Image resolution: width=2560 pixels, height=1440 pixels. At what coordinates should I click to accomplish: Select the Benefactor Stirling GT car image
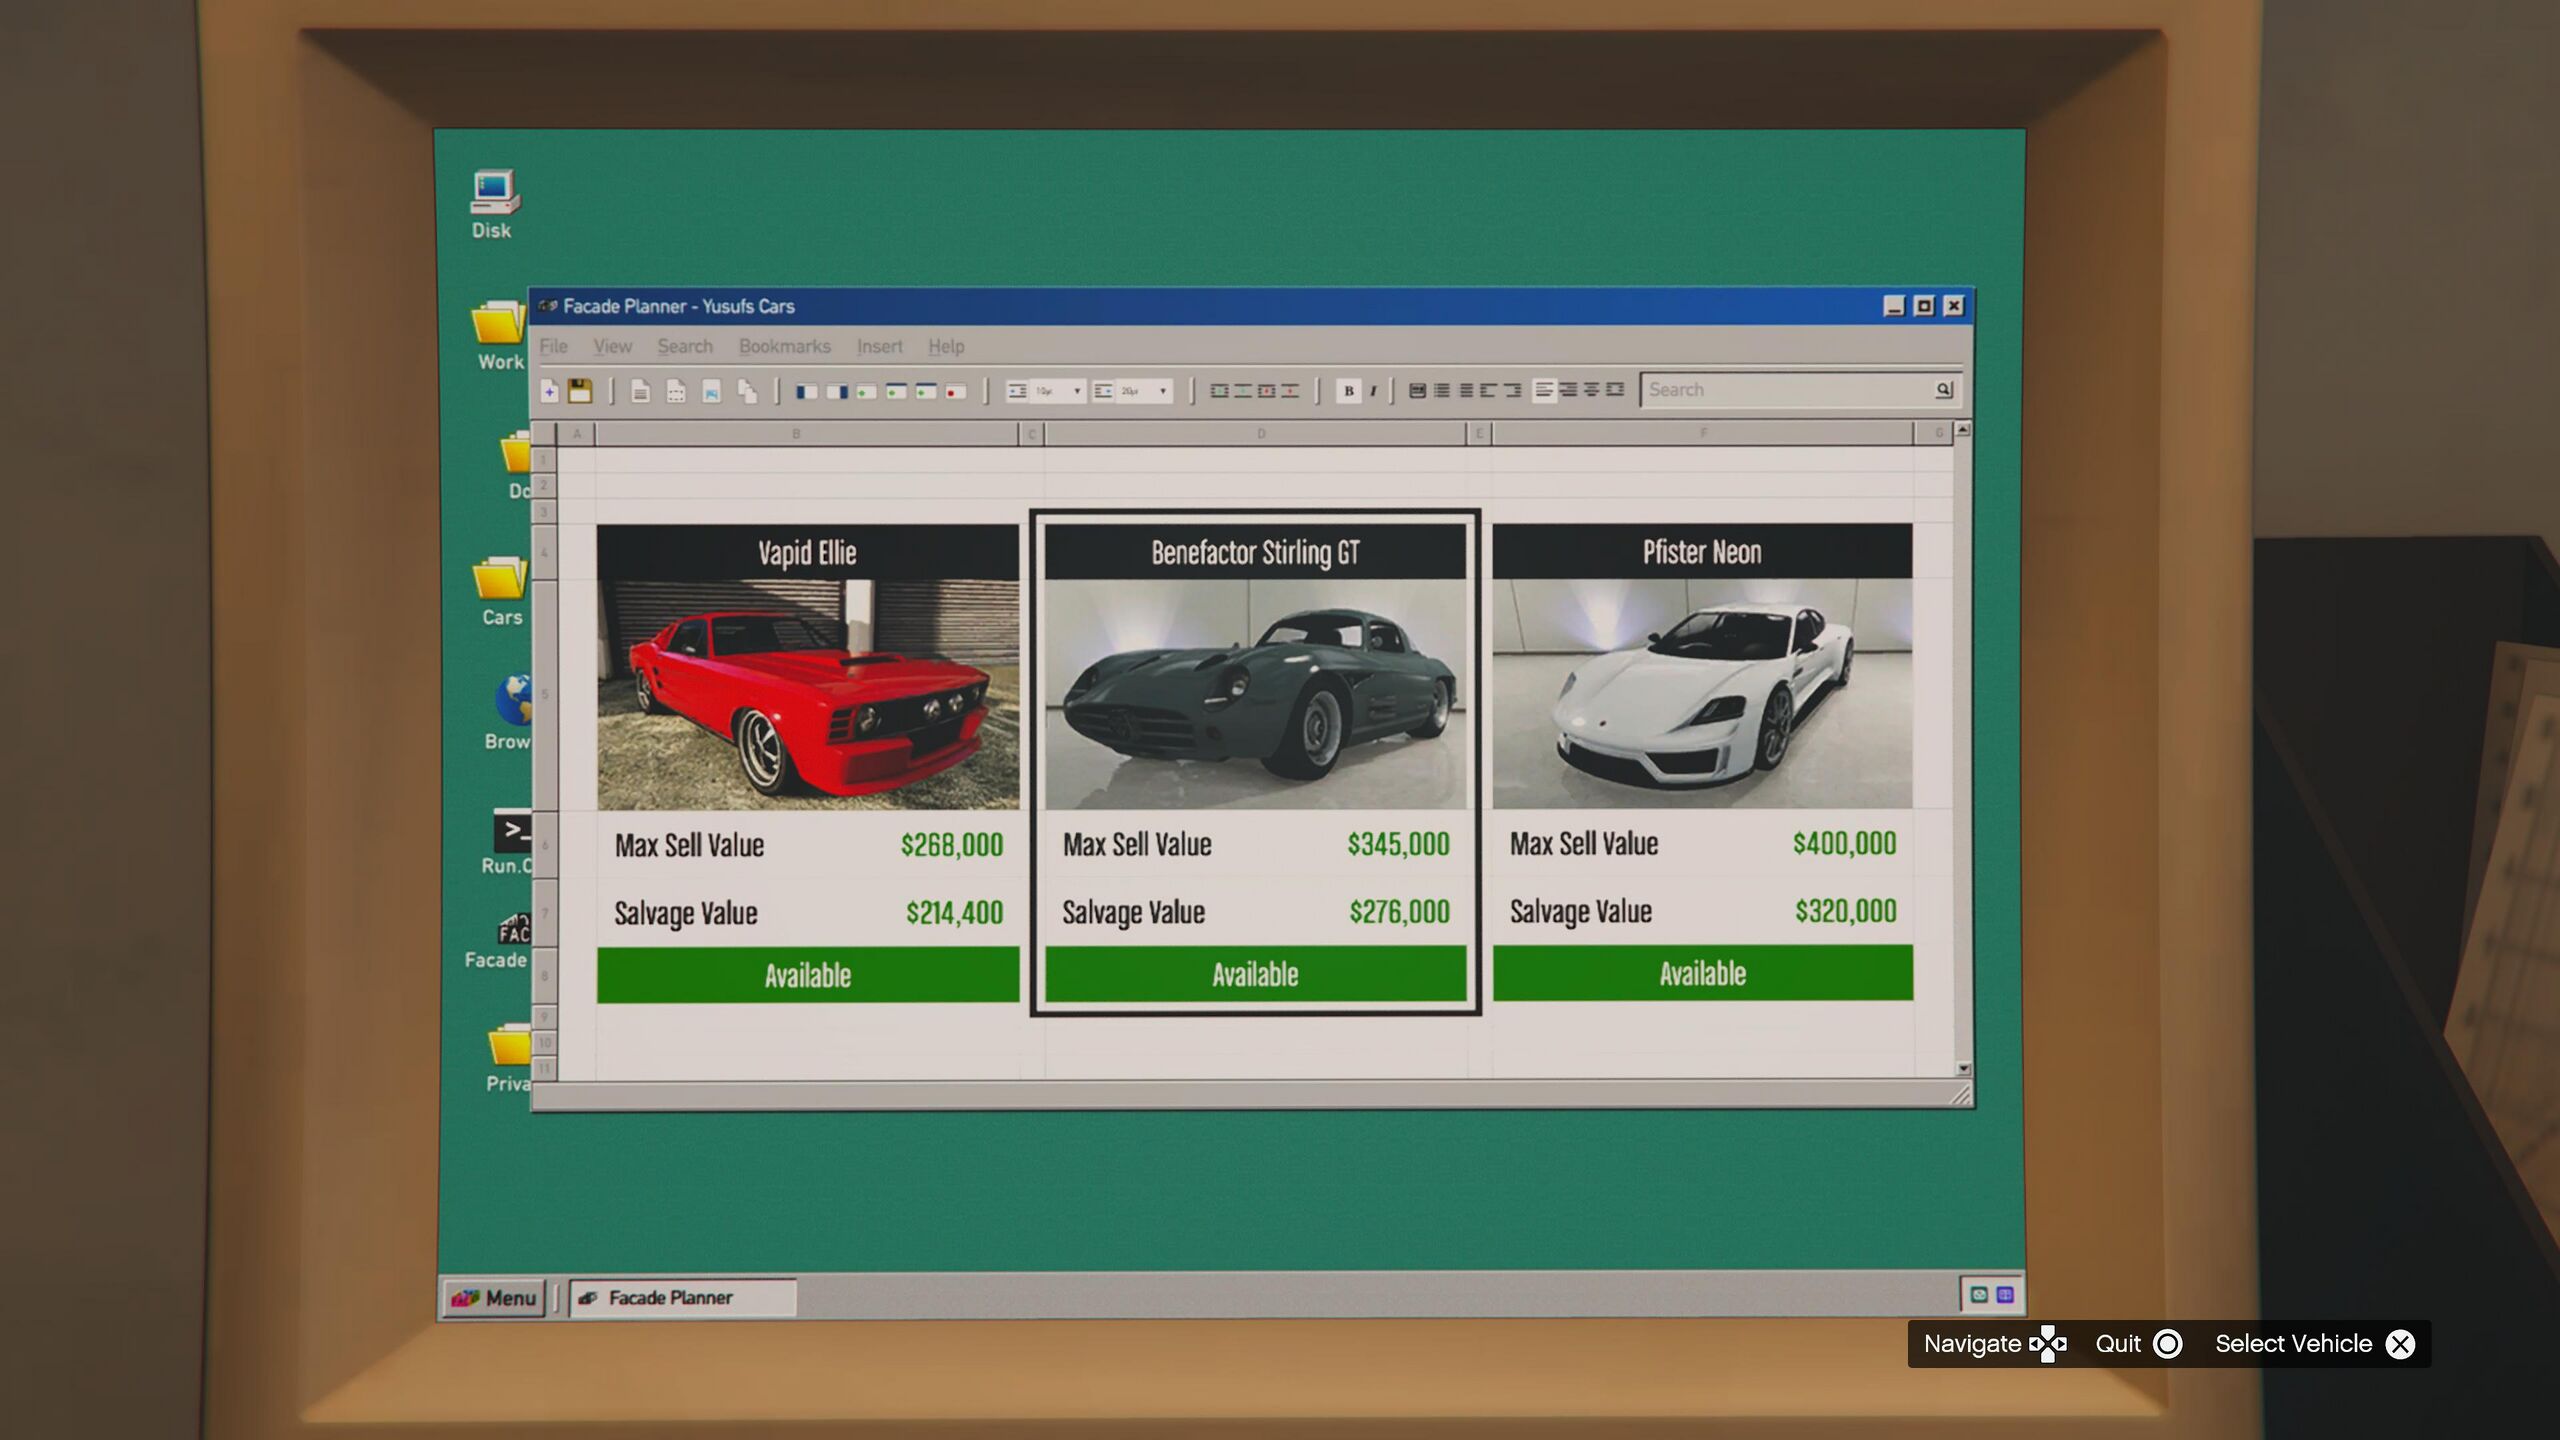(1255, 694)
